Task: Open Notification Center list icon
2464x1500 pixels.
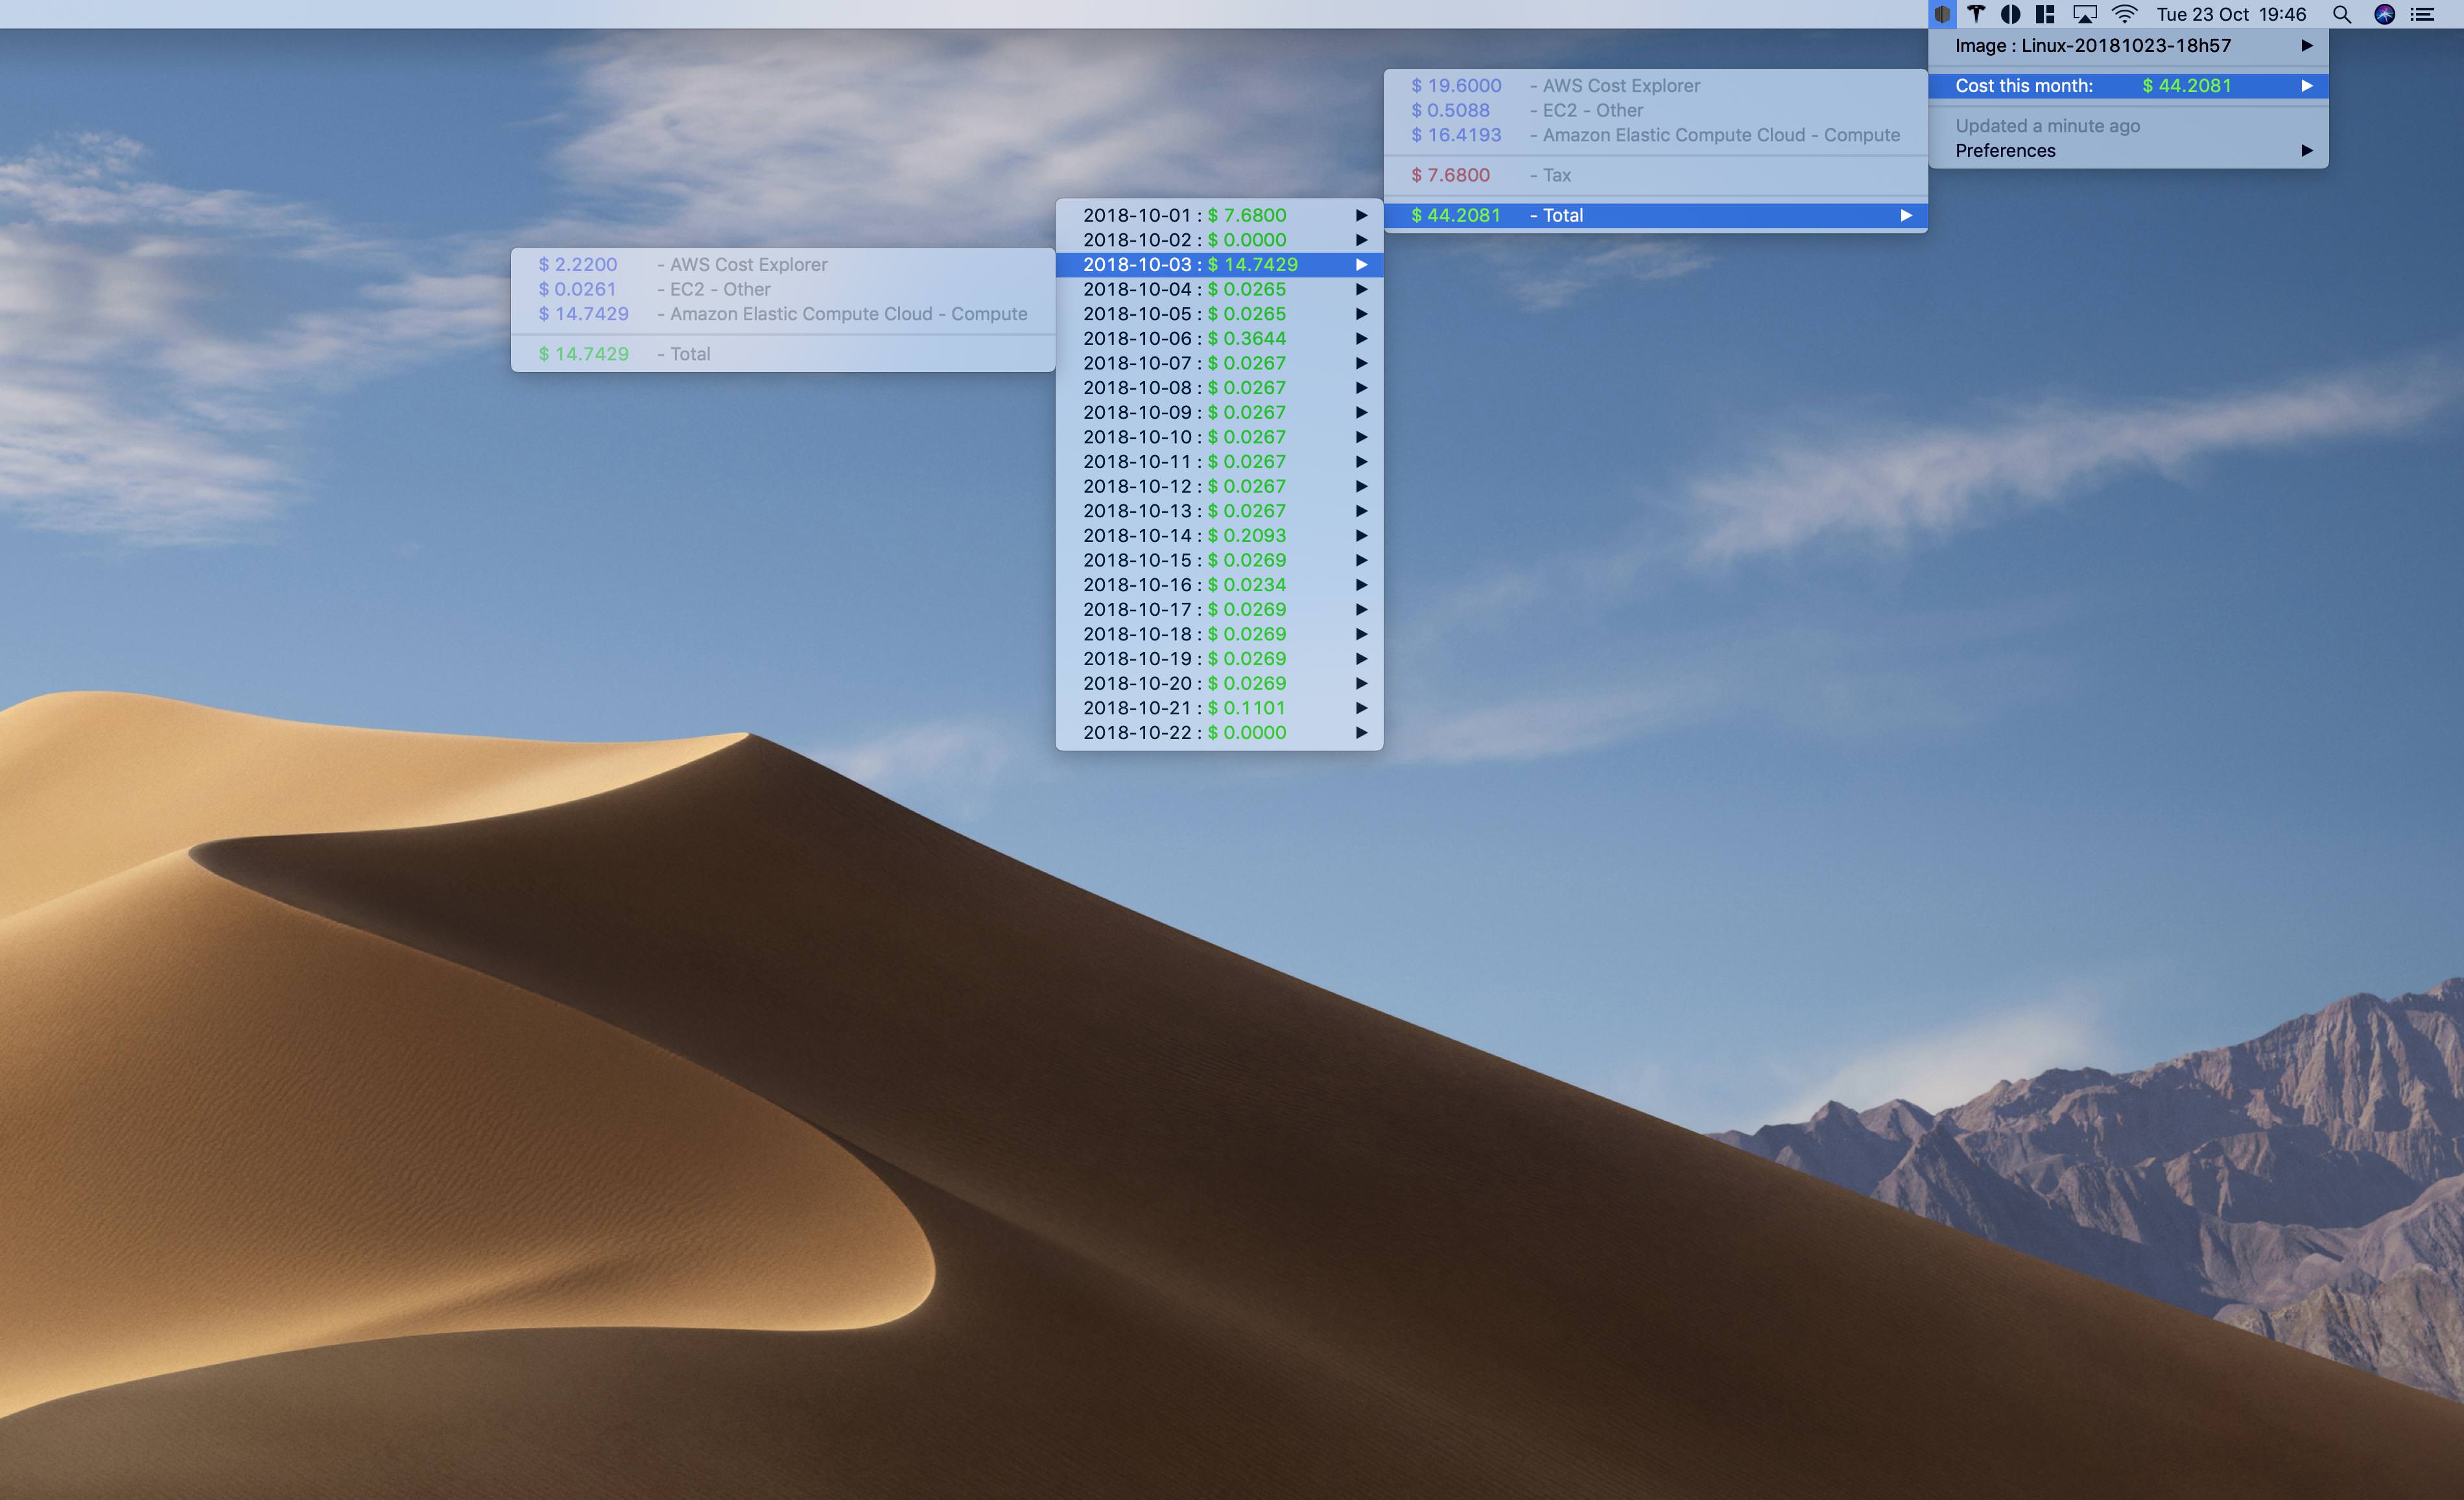Action: (x=2422, y=14)
